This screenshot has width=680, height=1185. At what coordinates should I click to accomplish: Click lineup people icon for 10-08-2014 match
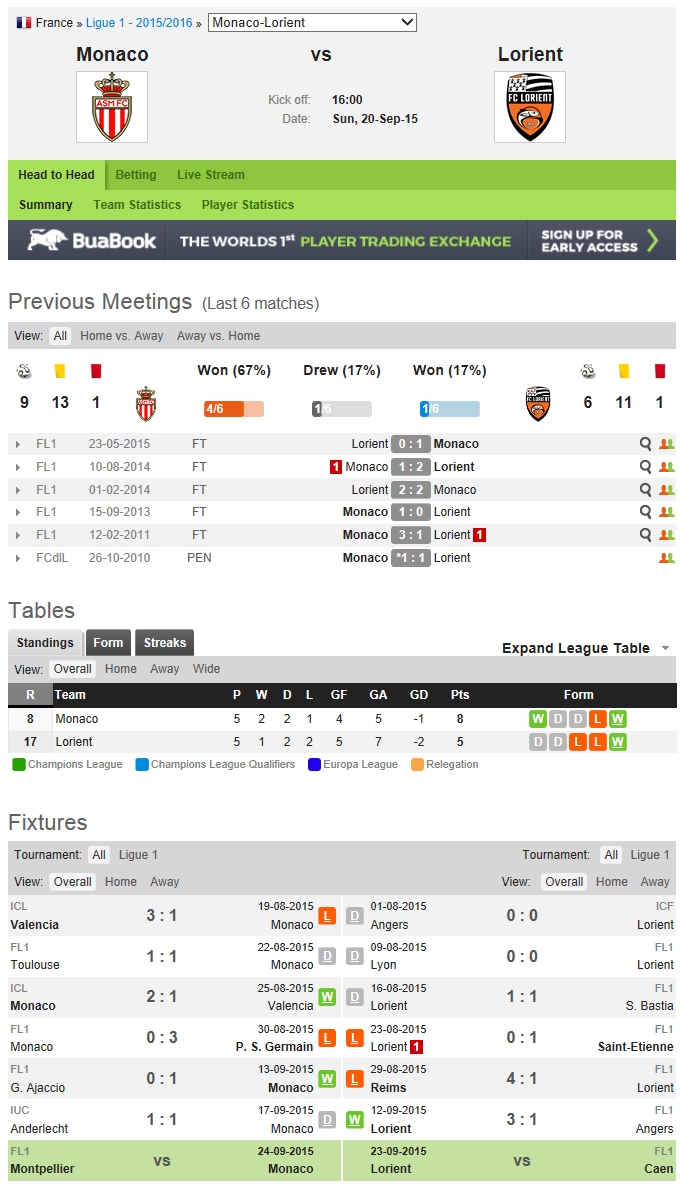click(x=667, y=467)
